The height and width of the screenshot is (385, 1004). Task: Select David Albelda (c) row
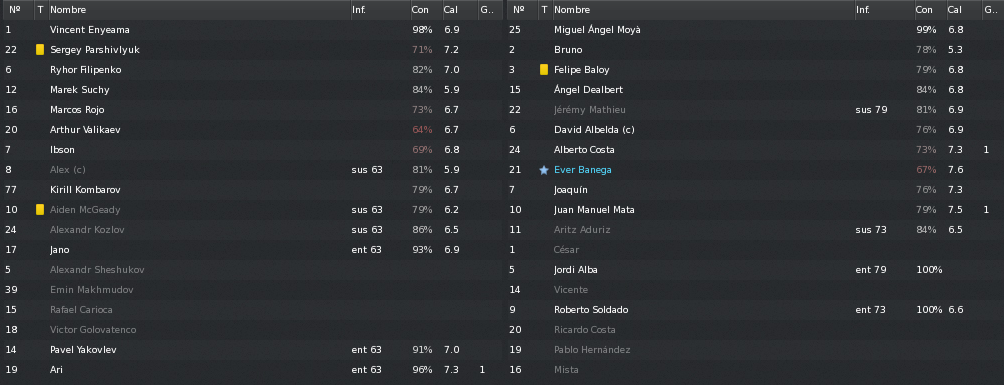tap(756, 129)
